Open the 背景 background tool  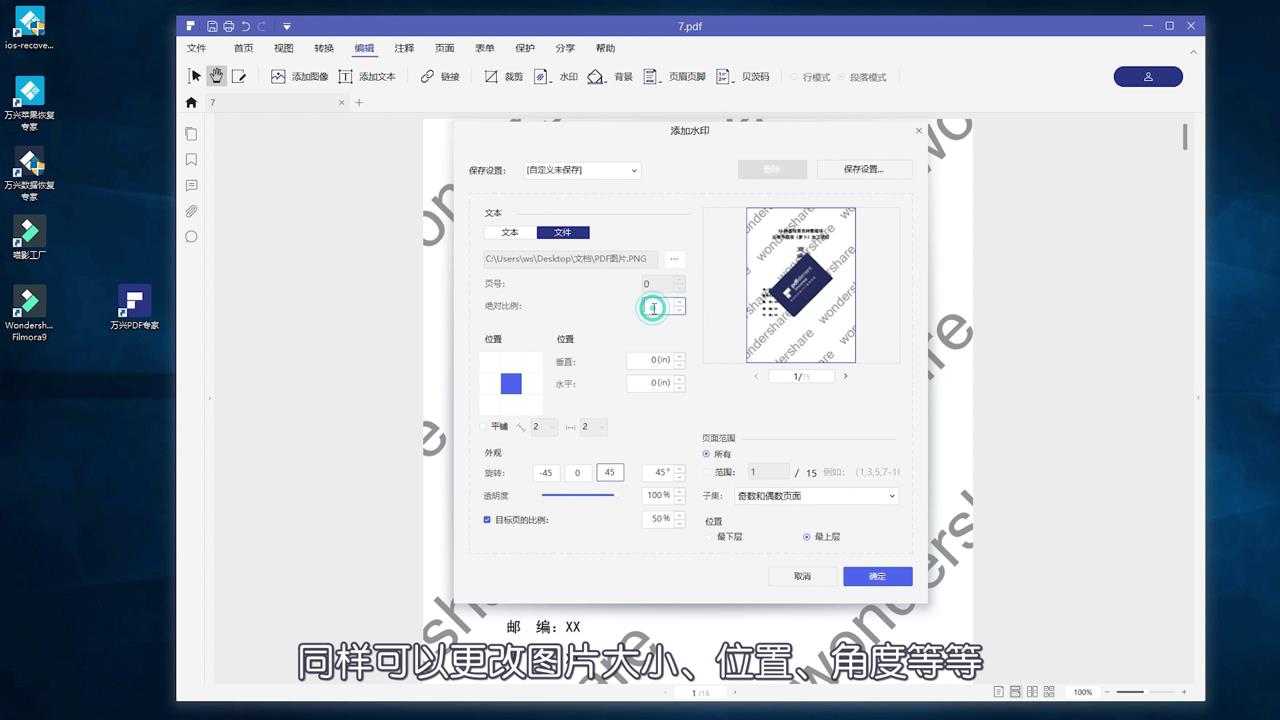point(610,76)
